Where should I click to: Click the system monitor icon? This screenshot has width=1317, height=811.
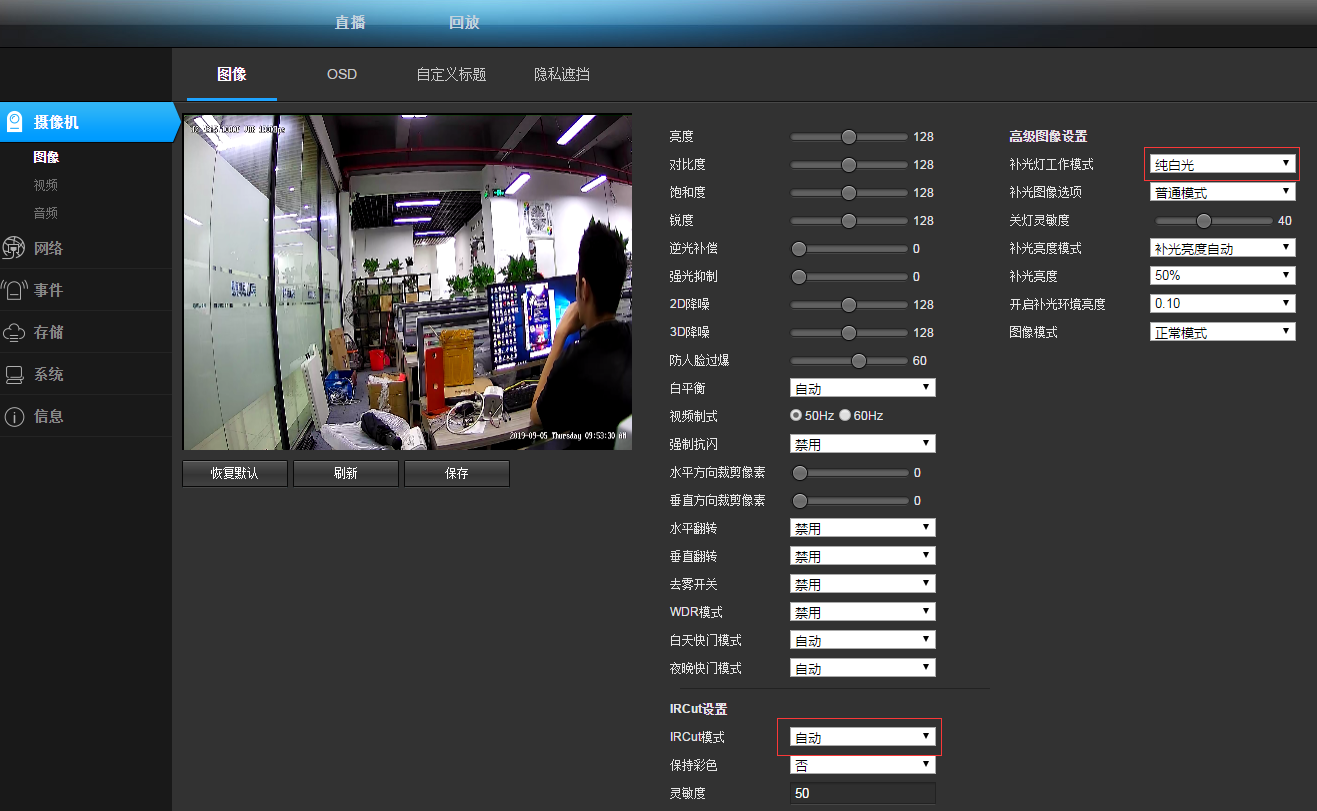point(14,375)
